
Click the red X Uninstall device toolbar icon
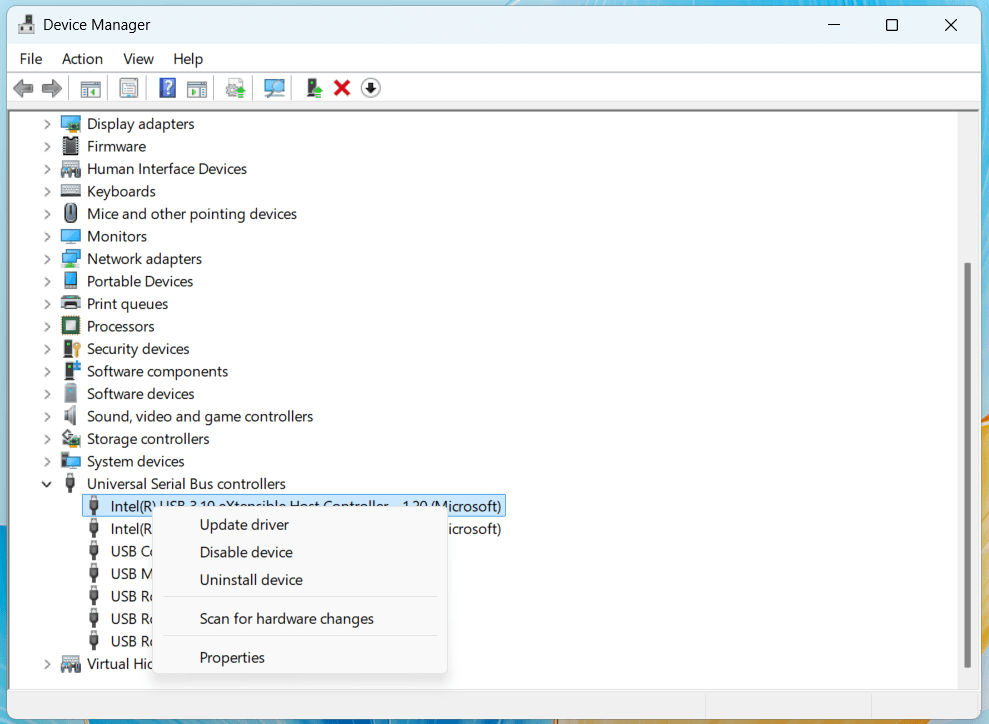click(342, 88)
